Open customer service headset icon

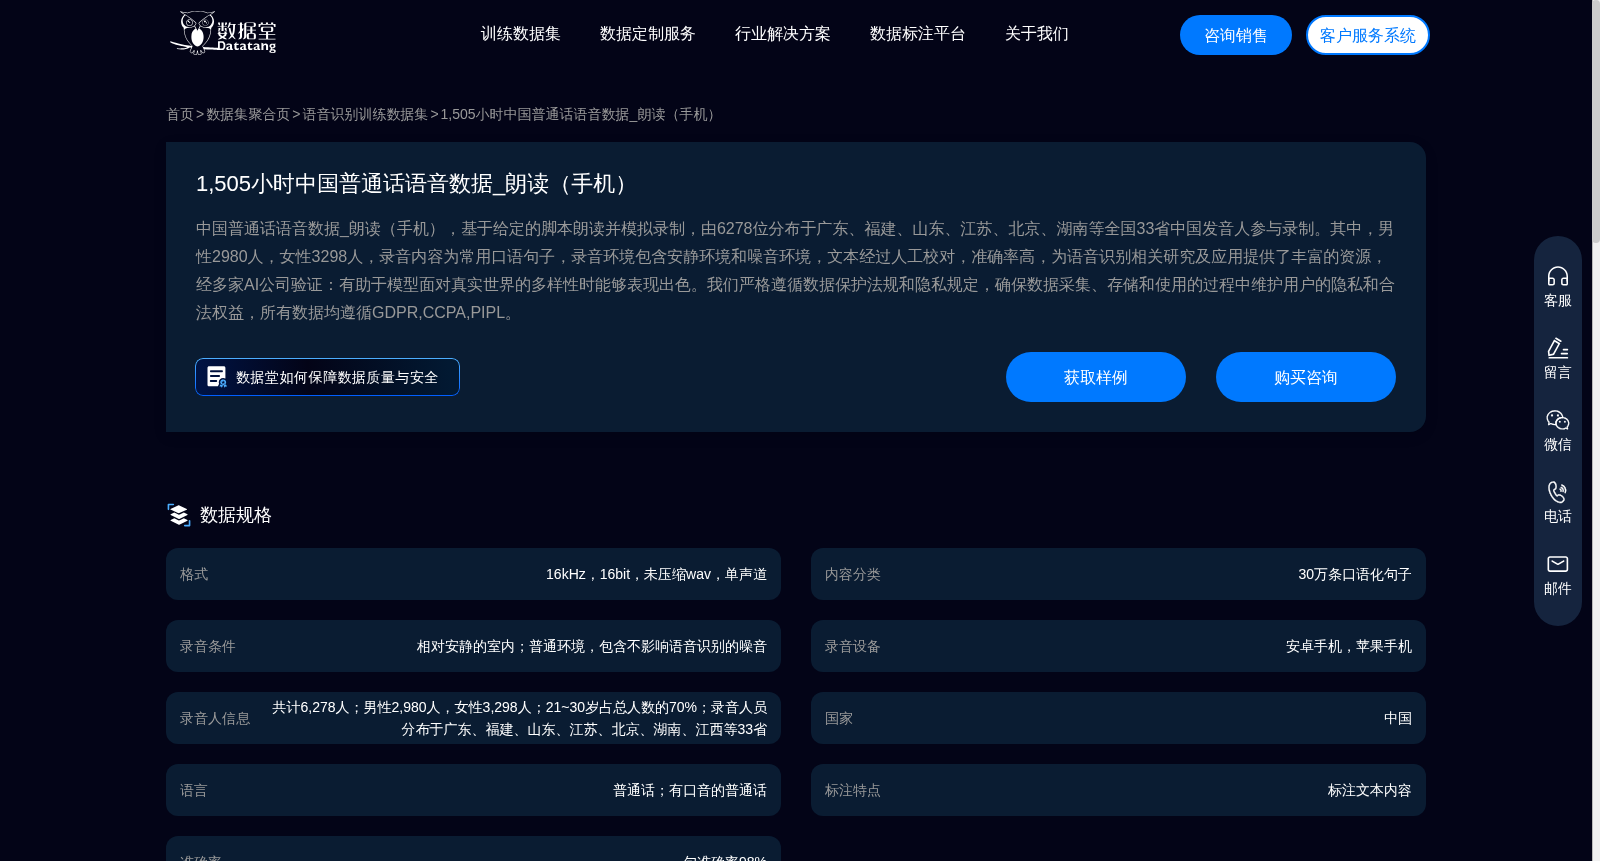pos(1557,276)
